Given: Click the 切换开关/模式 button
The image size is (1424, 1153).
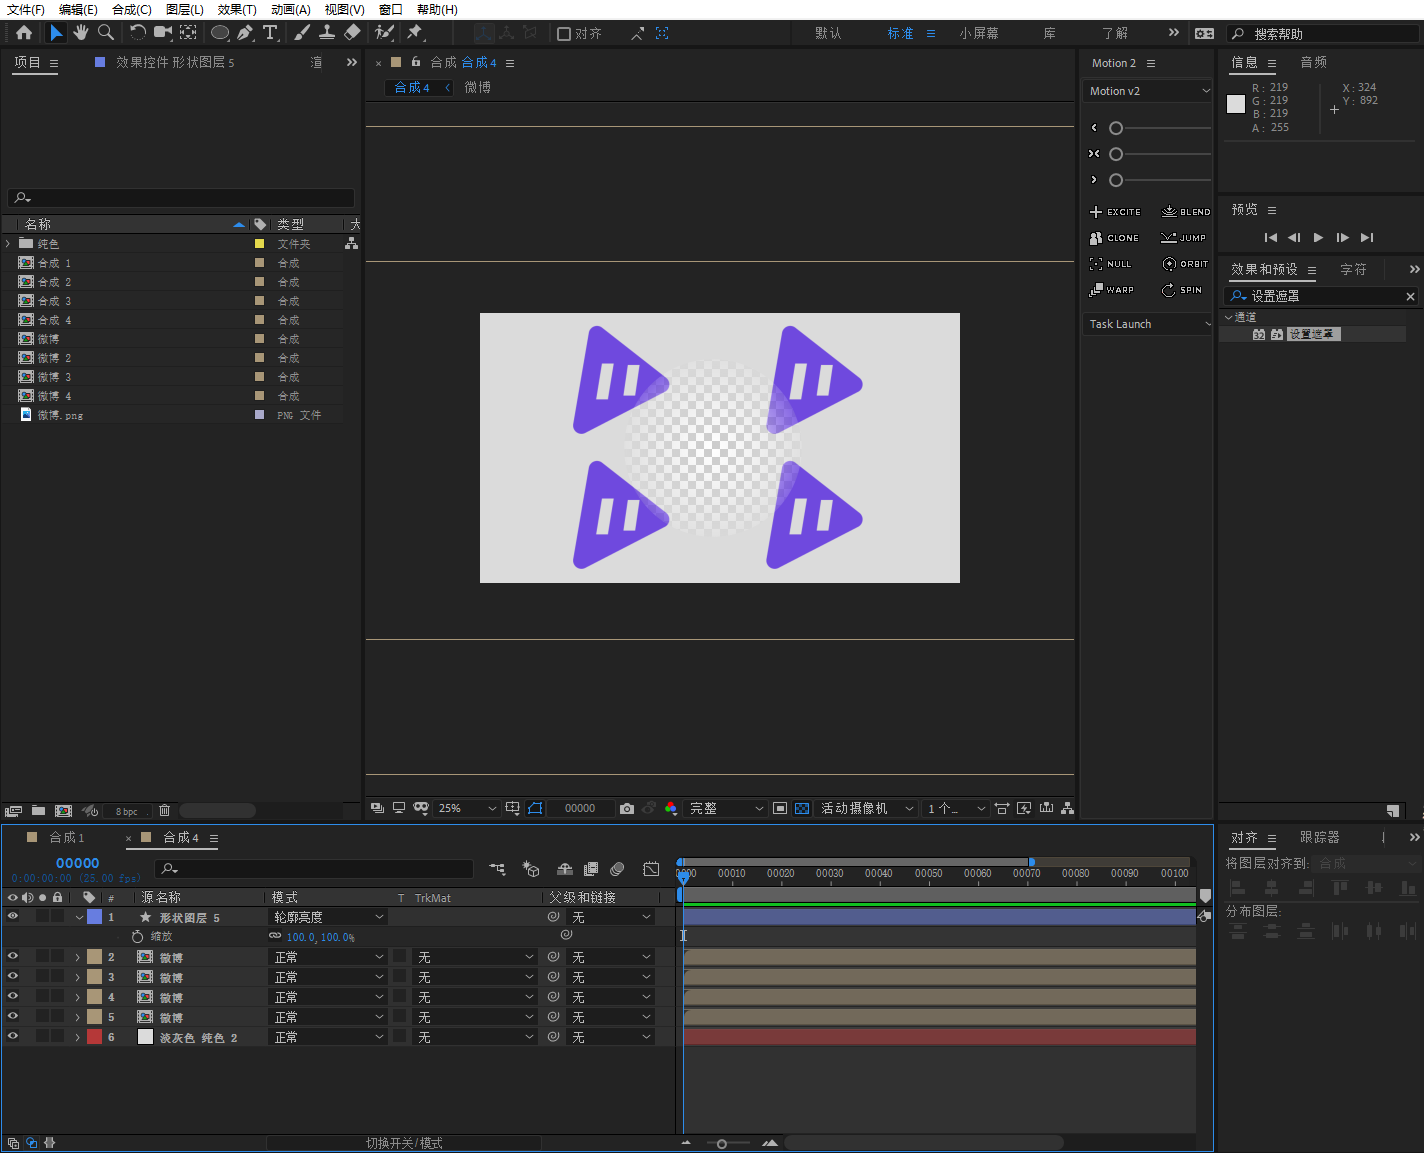Looking at the screenshot, I should pyautogui.click(x=404, y=1143).
